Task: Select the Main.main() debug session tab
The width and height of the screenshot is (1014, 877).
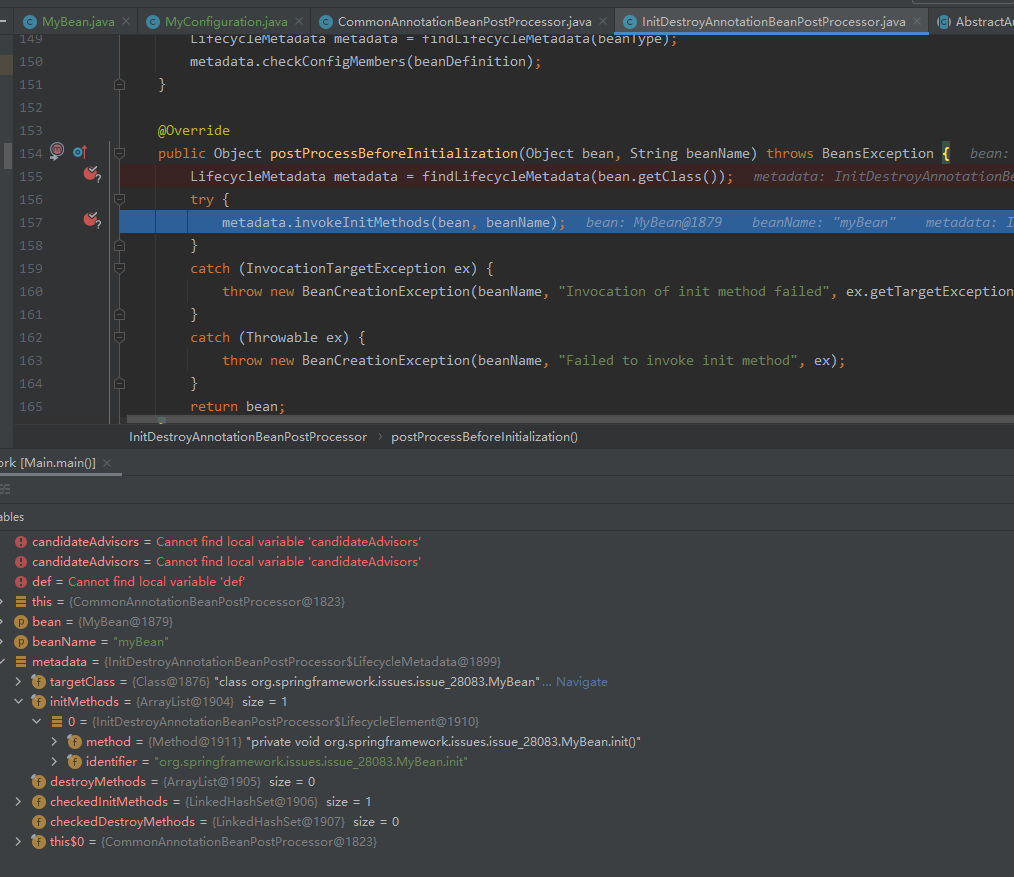Action: click(48, 463)
